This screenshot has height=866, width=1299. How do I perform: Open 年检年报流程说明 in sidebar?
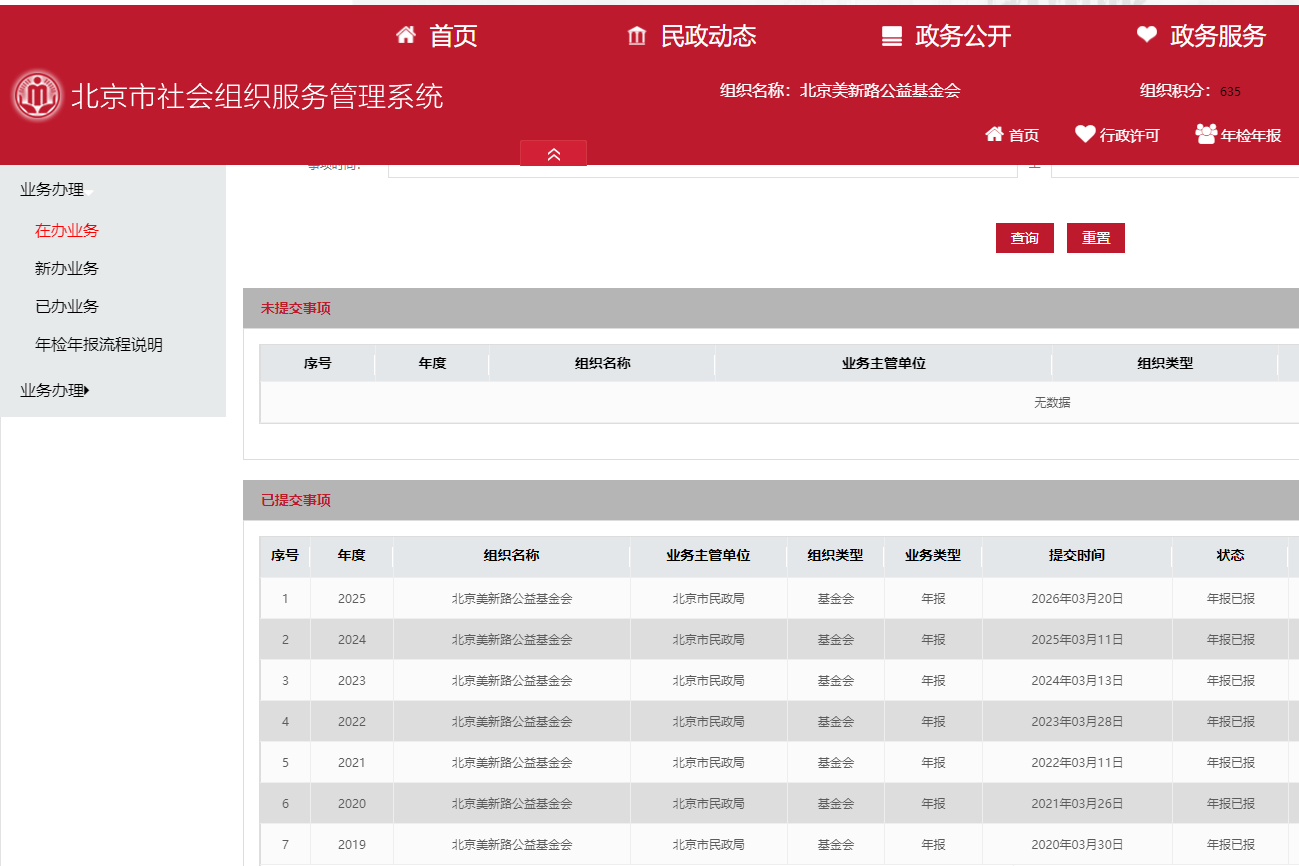pos(99,344)
